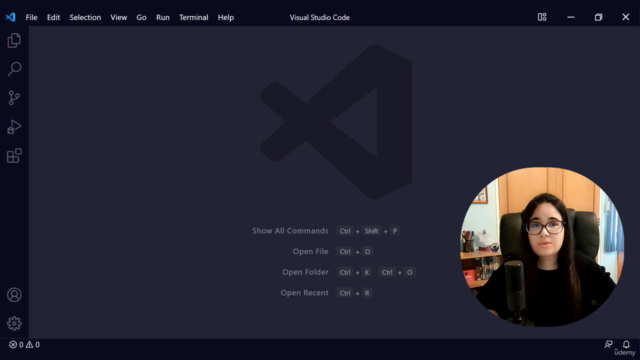
Task: Close the VS Code window
Action: point(626,17)
